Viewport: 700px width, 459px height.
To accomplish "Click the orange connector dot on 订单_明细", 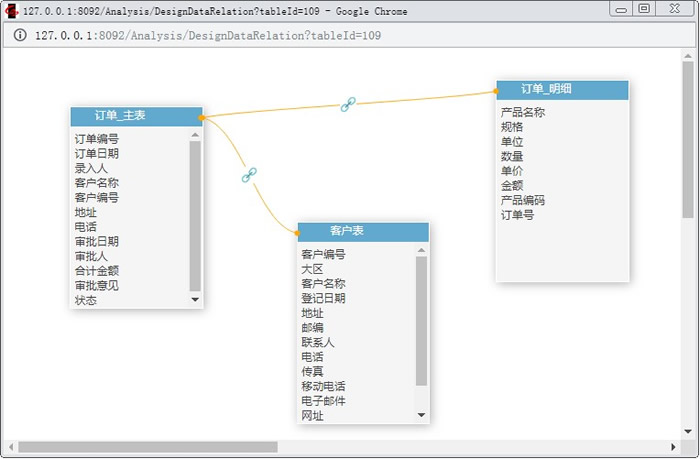I will 497,91.
